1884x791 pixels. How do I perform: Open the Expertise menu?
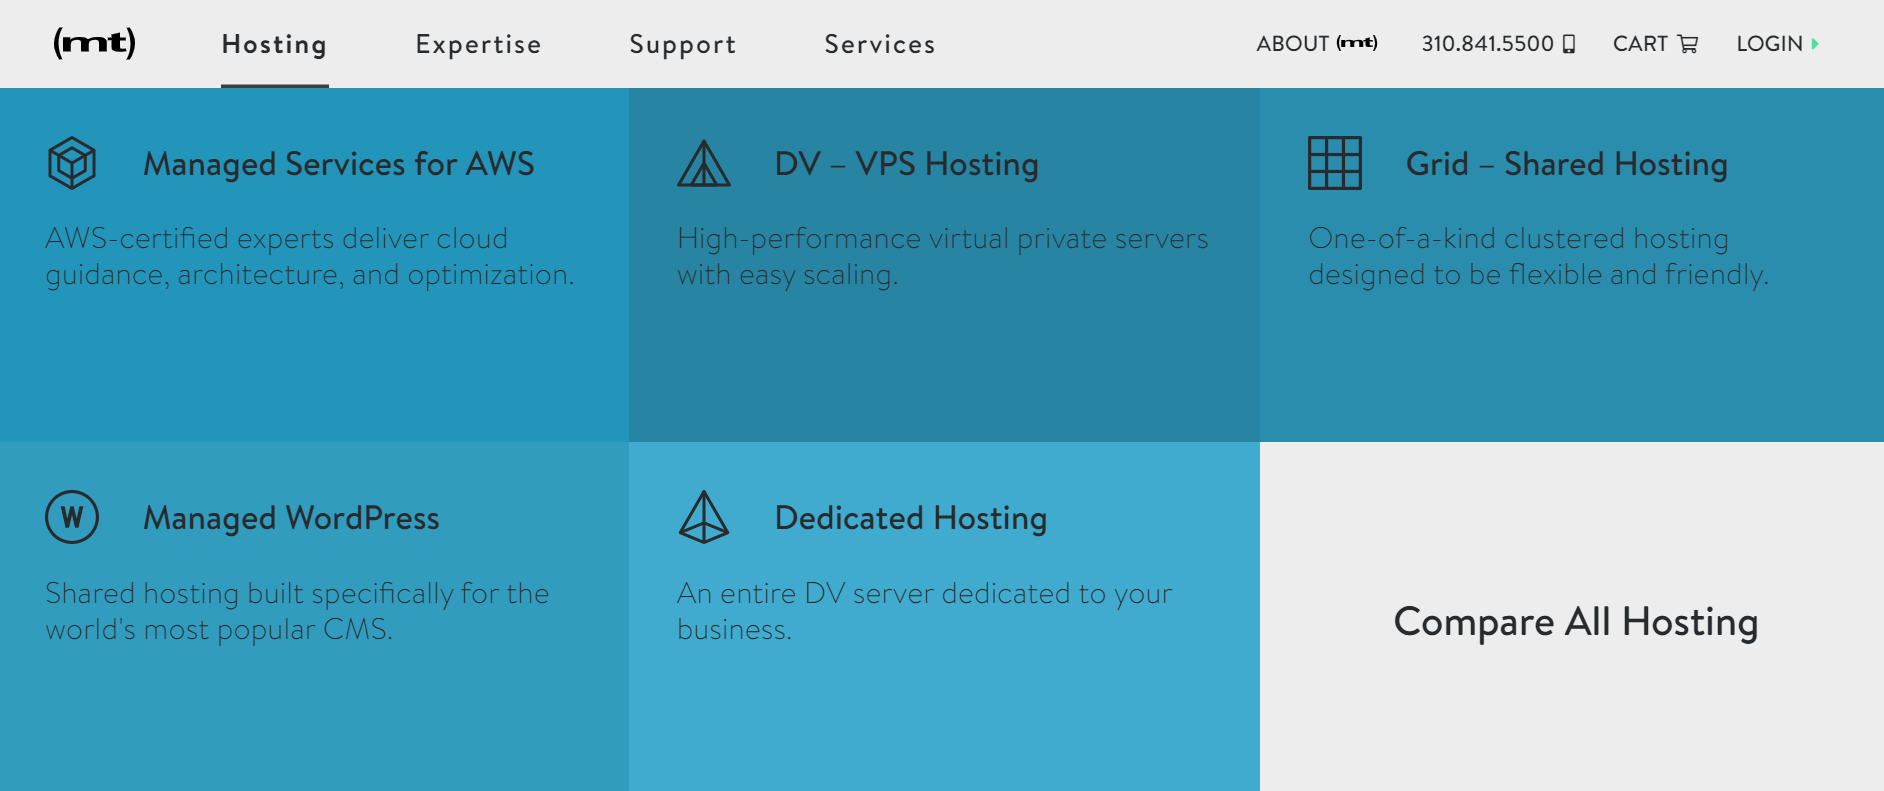coord(479,44)
